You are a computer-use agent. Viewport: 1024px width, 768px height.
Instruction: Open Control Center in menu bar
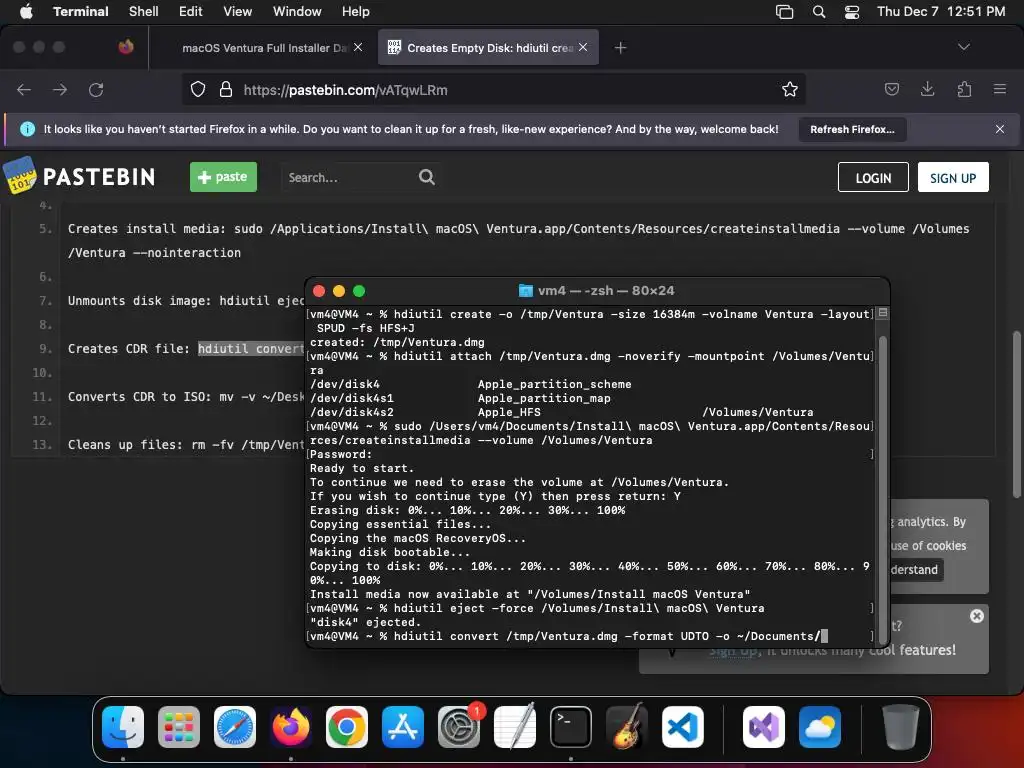tap(852, 12)
